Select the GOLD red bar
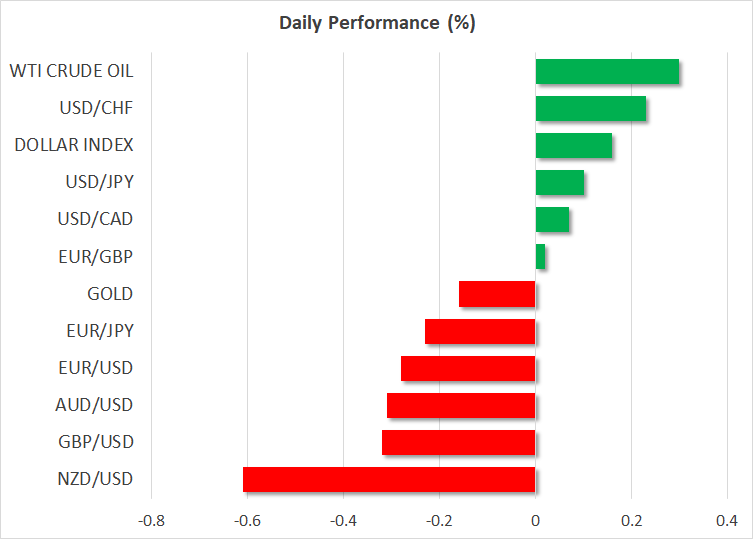Screen dimensions: 753x539 (x=497, y=294)
